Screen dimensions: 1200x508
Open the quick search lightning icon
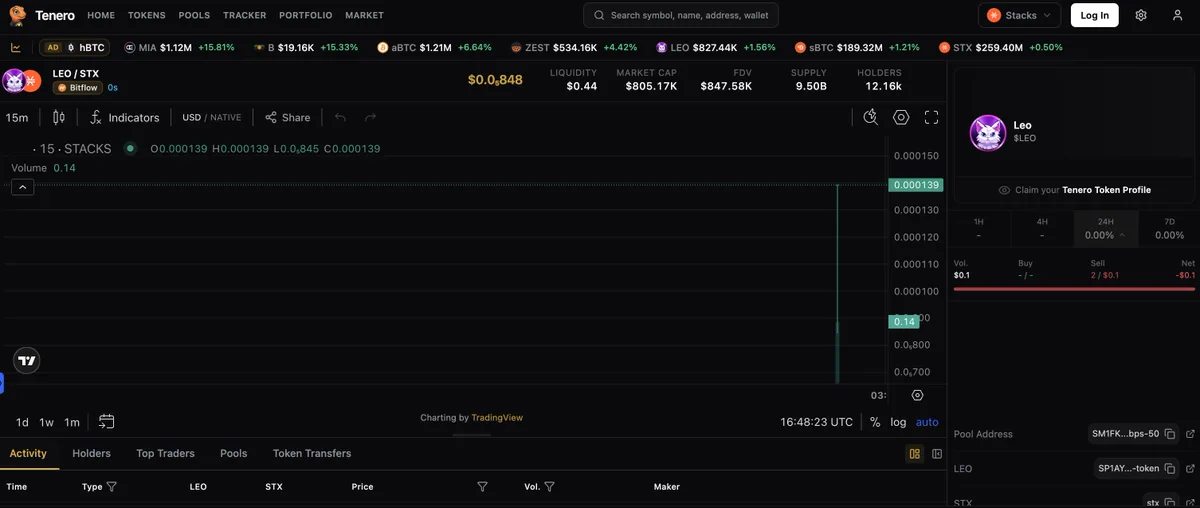pyautogui.click(x=871, y=117)
